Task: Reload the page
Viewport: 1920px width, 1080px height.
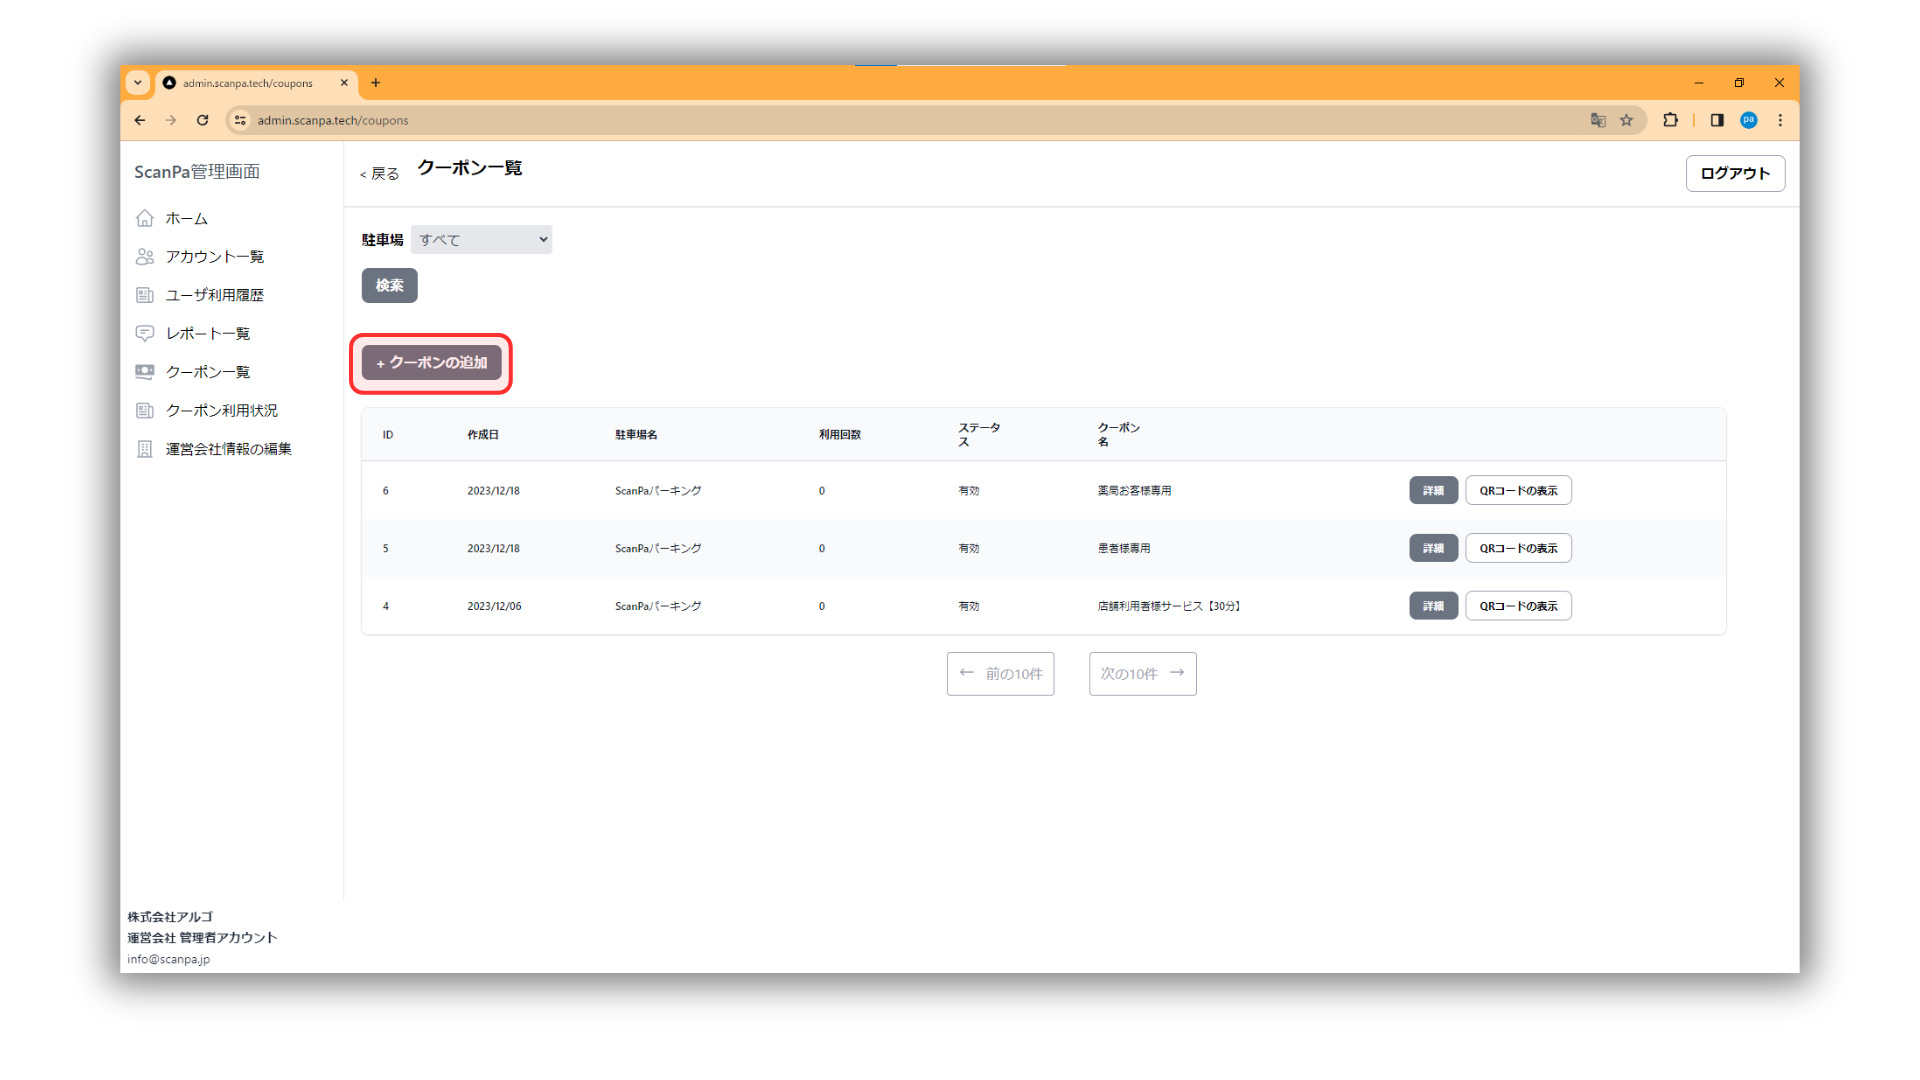Action: click(202, 120)
